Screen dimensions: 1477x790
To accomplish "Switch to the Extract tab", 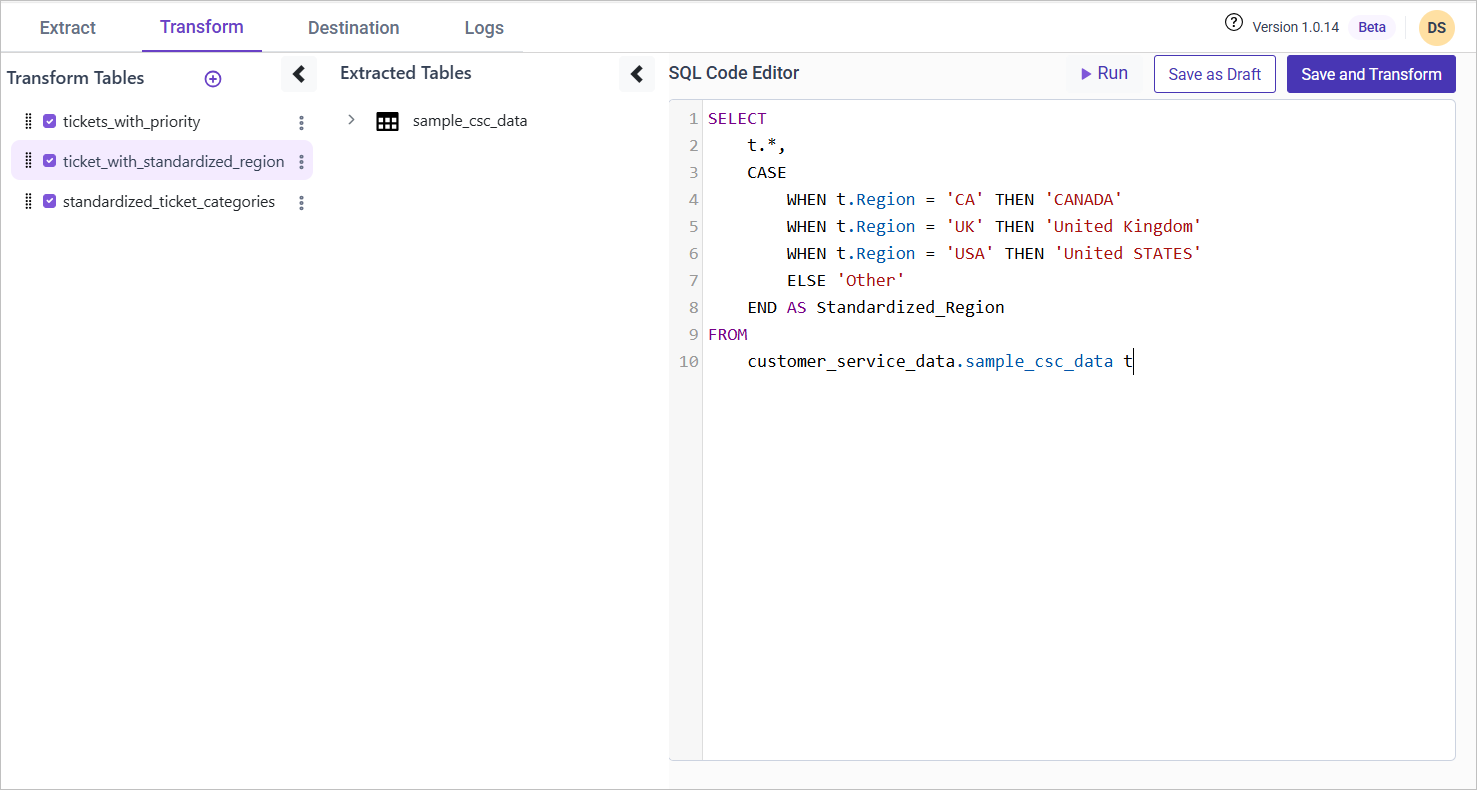I will pos(68,28).
